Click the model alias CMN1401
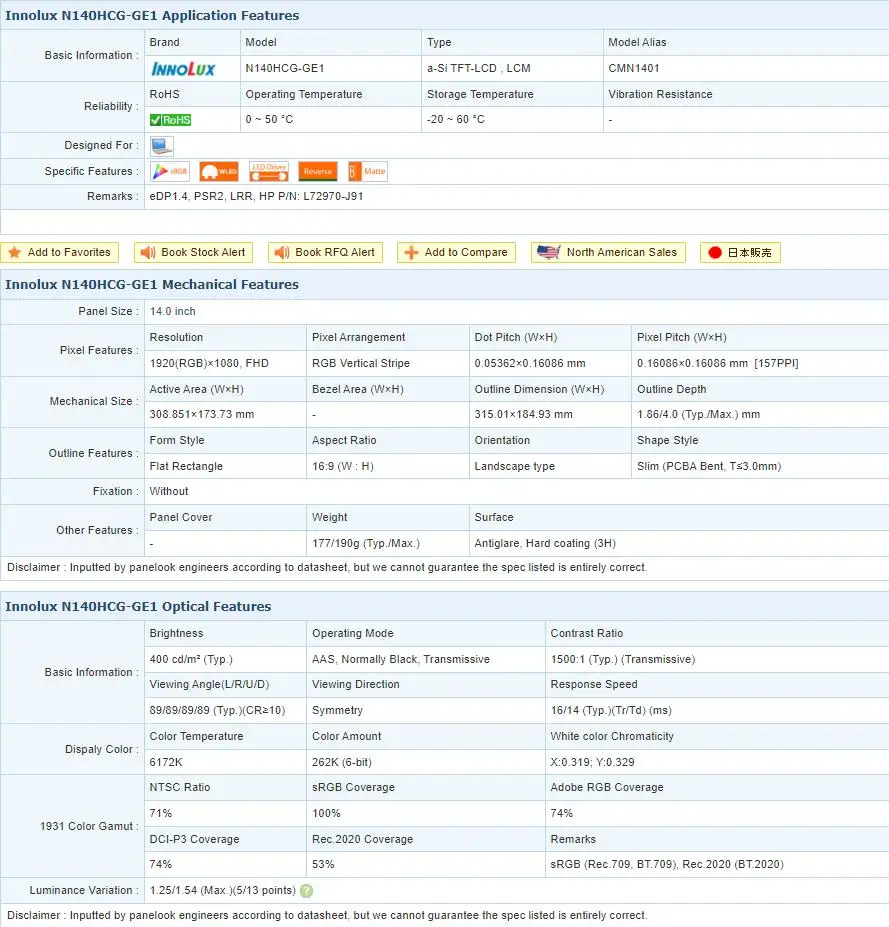Viewport: 889px width, 927px height. pyautogui.click(x=634, y=69)
